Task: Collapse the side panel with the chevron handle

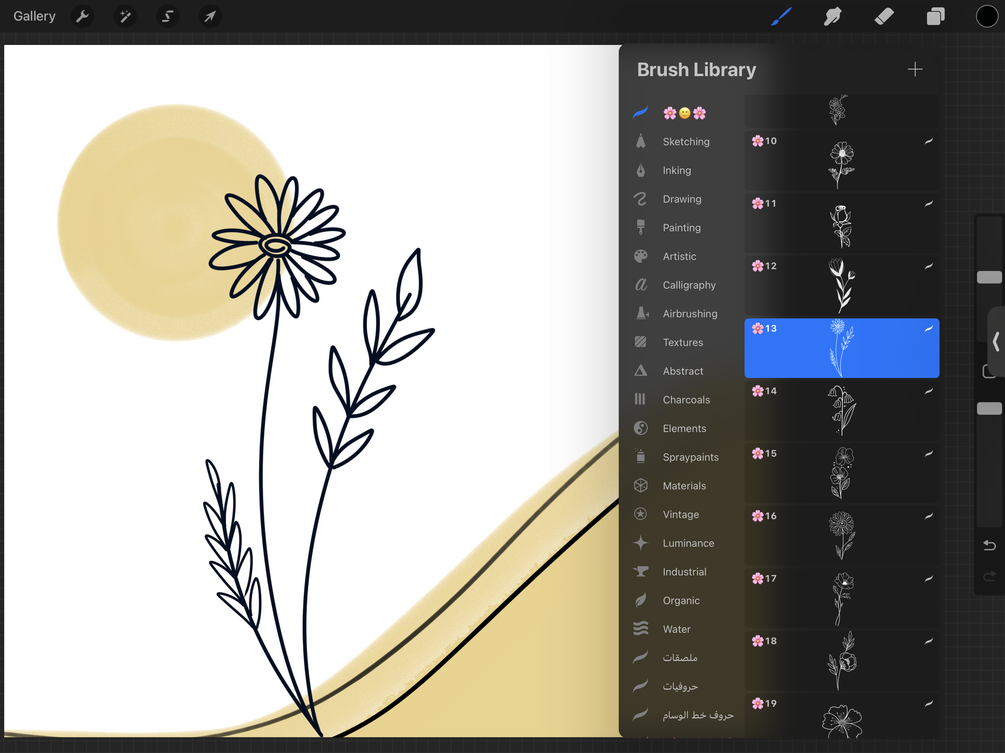Action: 996,342
